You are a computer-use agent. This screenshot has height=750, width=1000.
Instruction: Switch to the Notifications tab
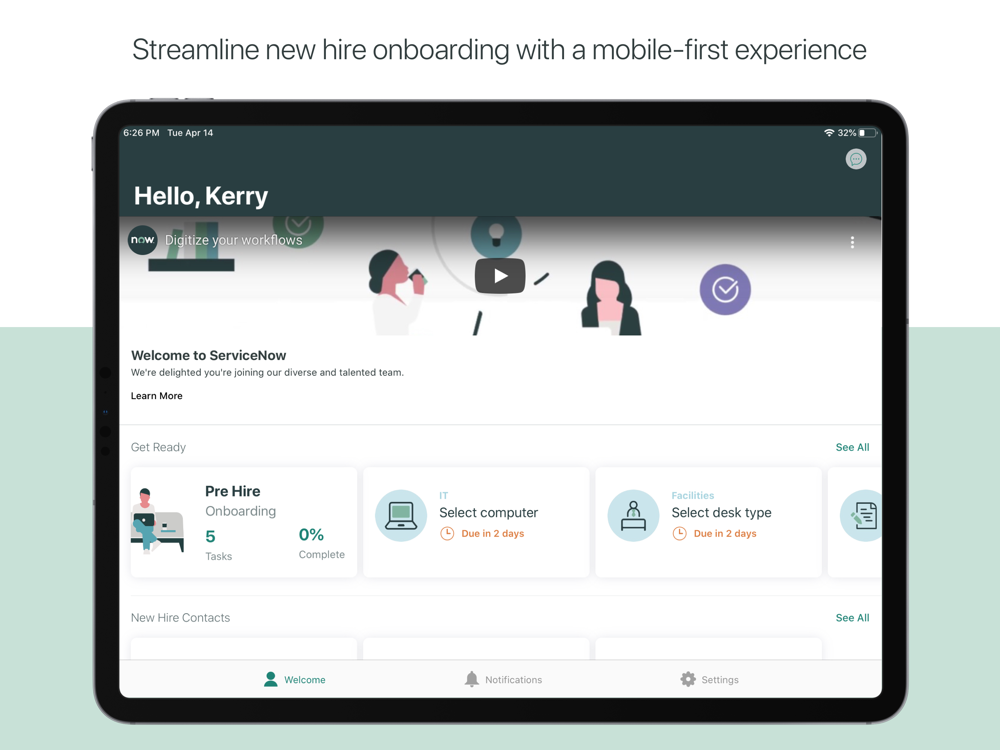click(x=503, y=679)
